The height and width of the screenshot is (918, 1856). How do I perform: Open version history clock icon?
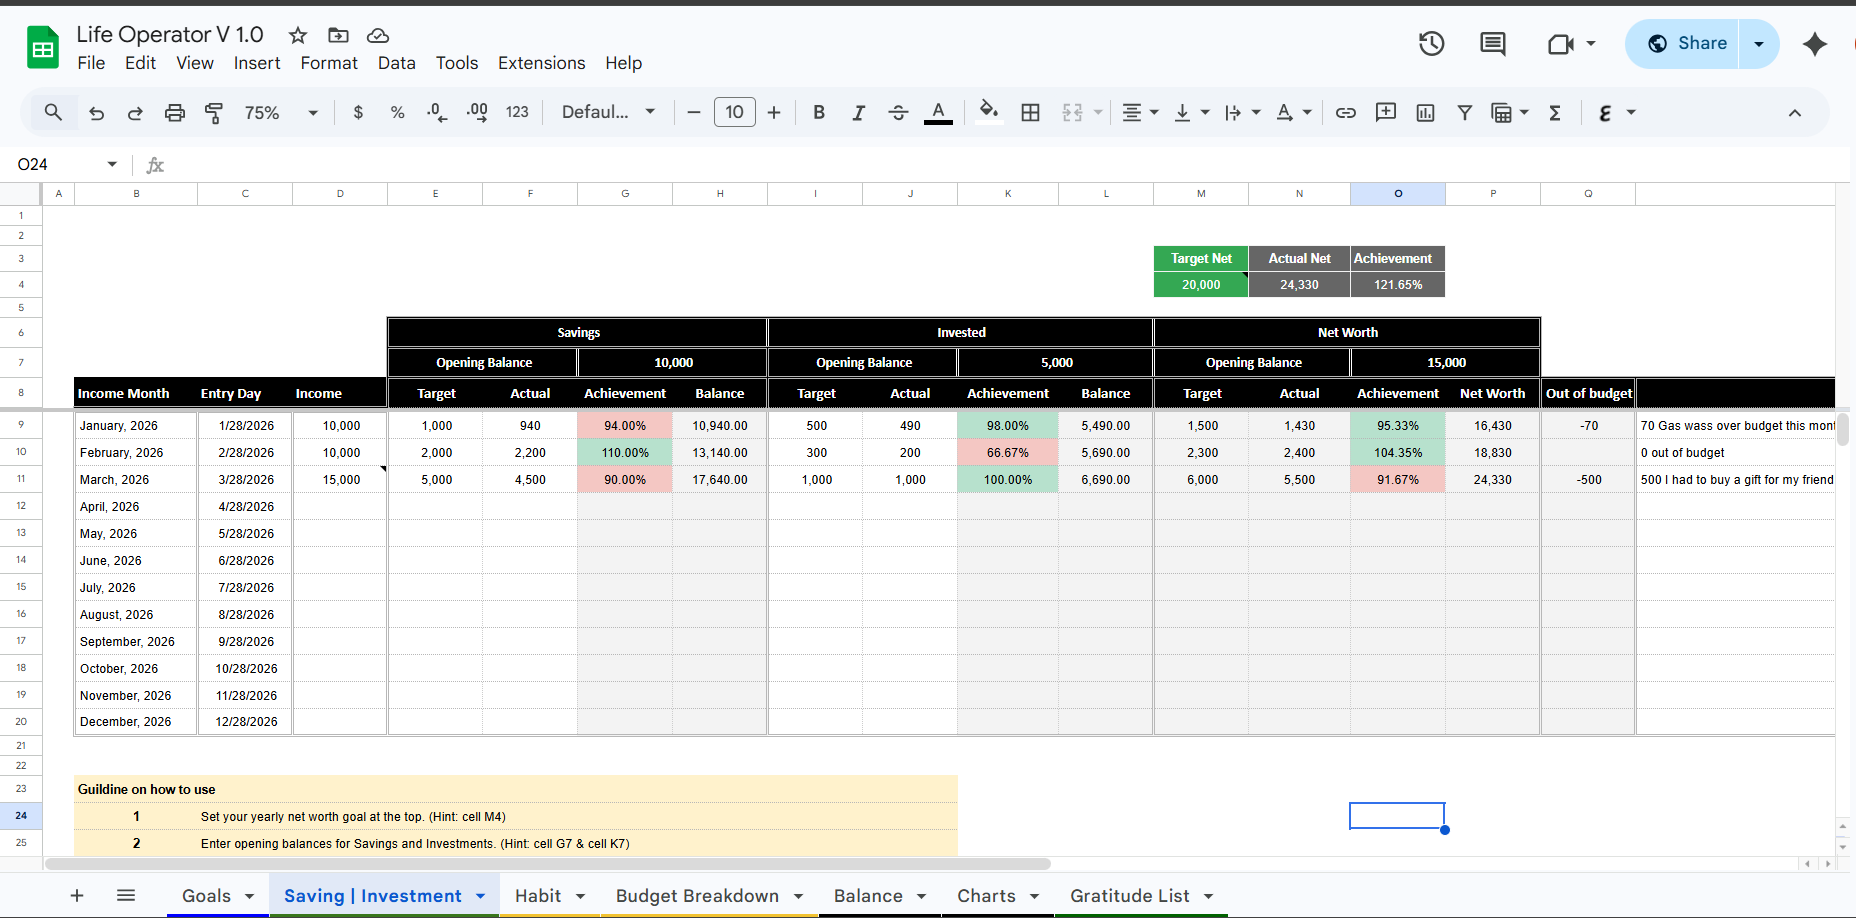point(1431,44)
